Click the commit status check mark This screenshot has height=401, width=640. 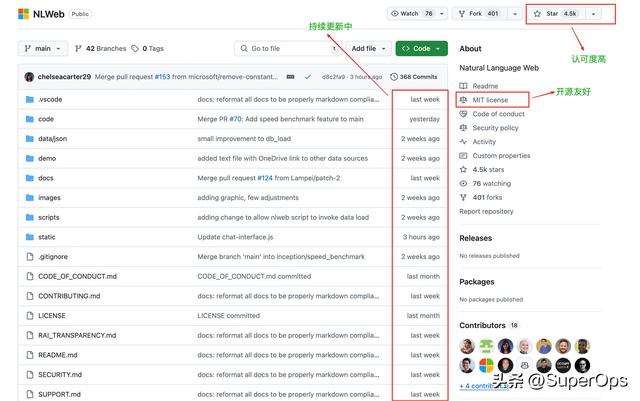[x=307, y=76]
